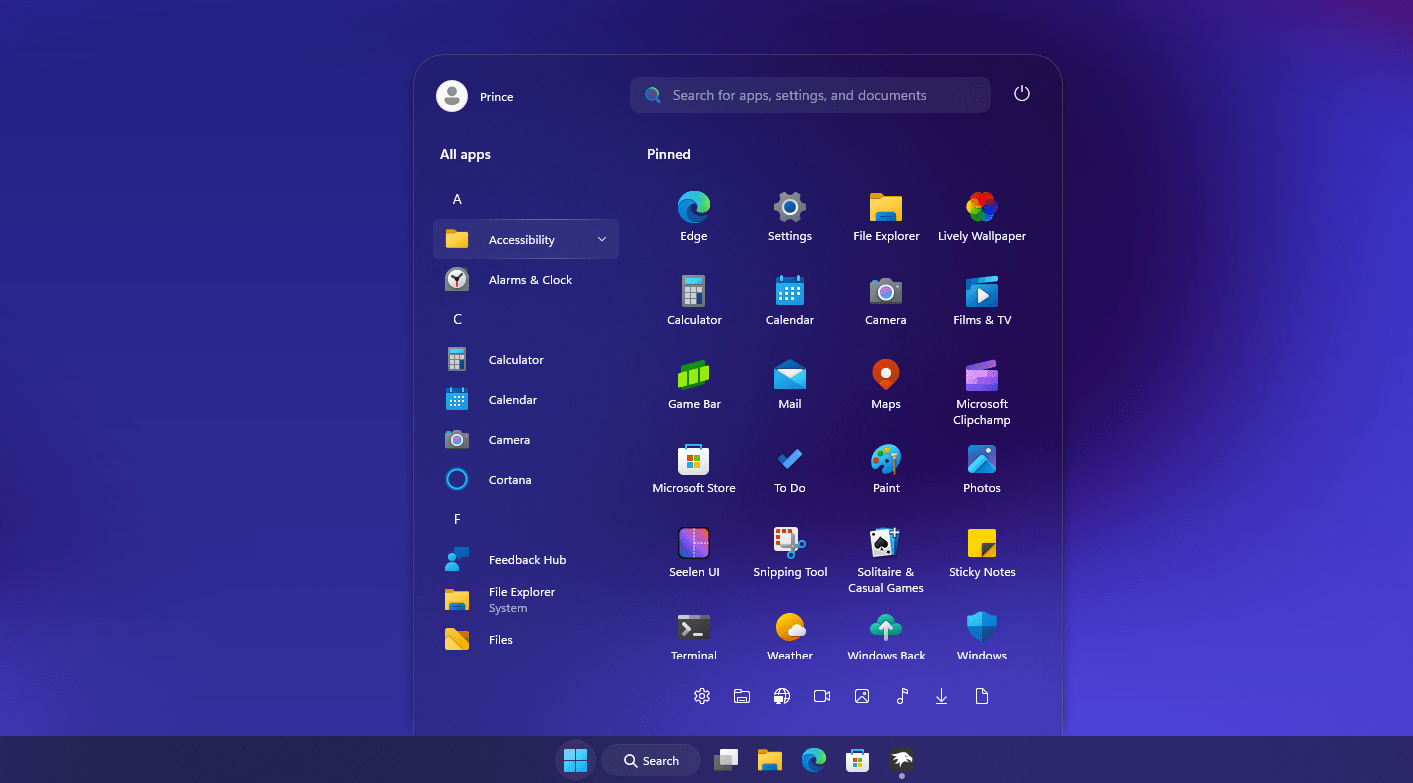Screen dimensions: 1413x783
Task: Launch Seelen UI app
Action: 694,553
